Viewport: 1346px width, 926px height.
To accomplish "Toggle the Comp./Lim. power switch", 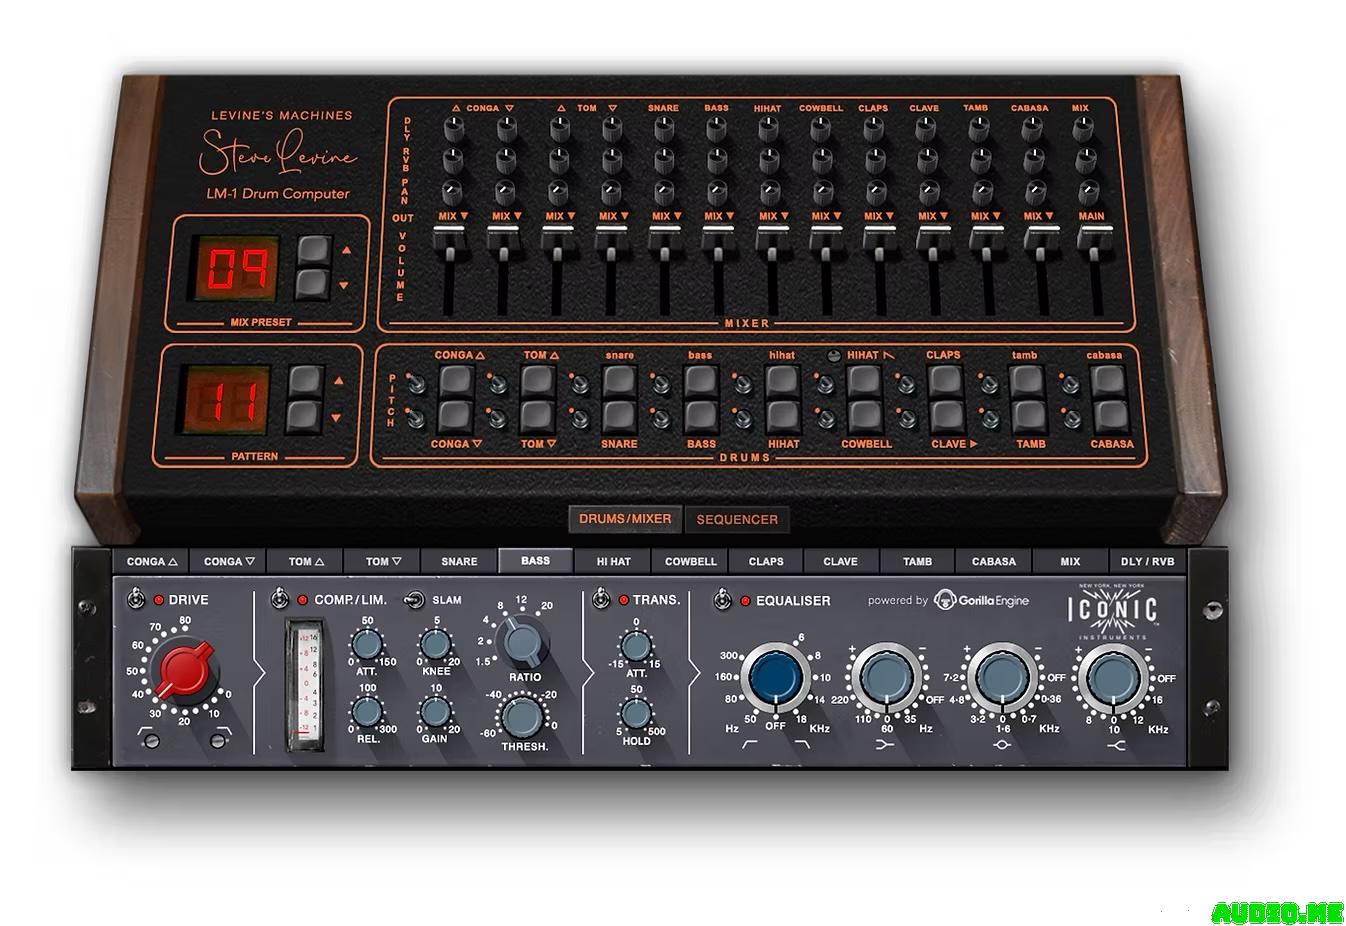I will click(281, 600).
